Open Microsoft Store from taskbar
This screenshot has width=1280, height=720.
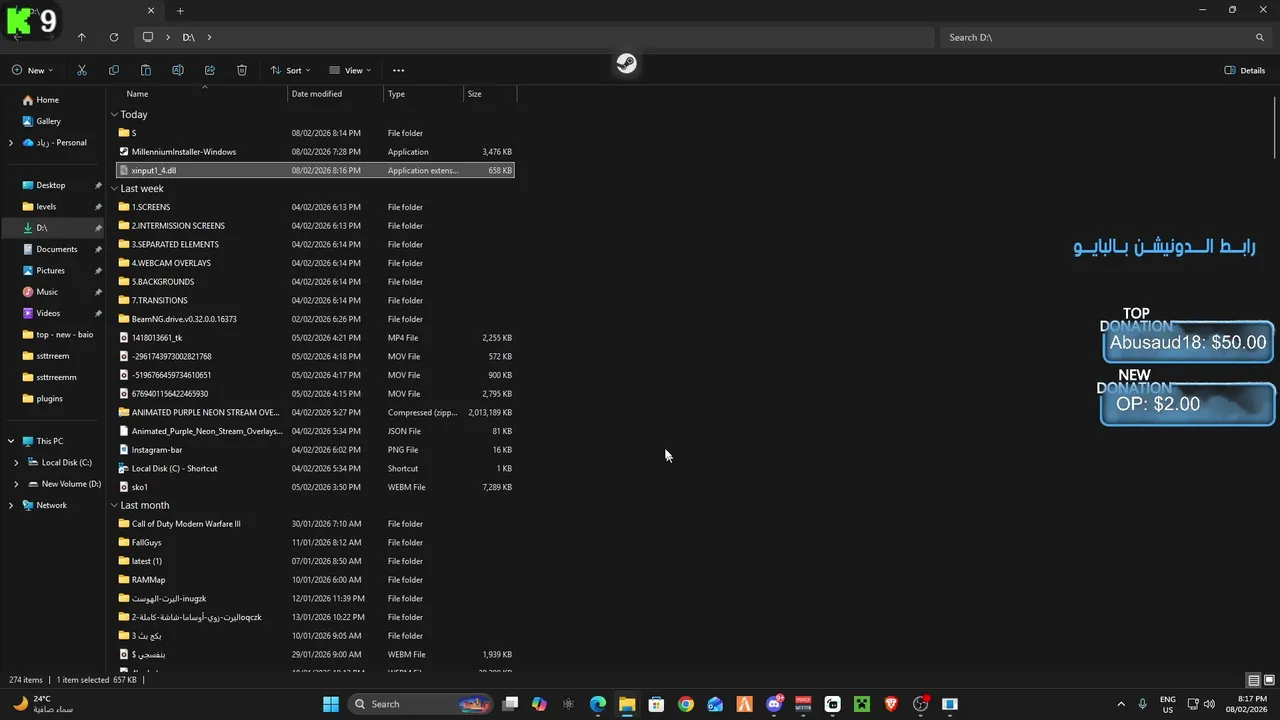656,704
